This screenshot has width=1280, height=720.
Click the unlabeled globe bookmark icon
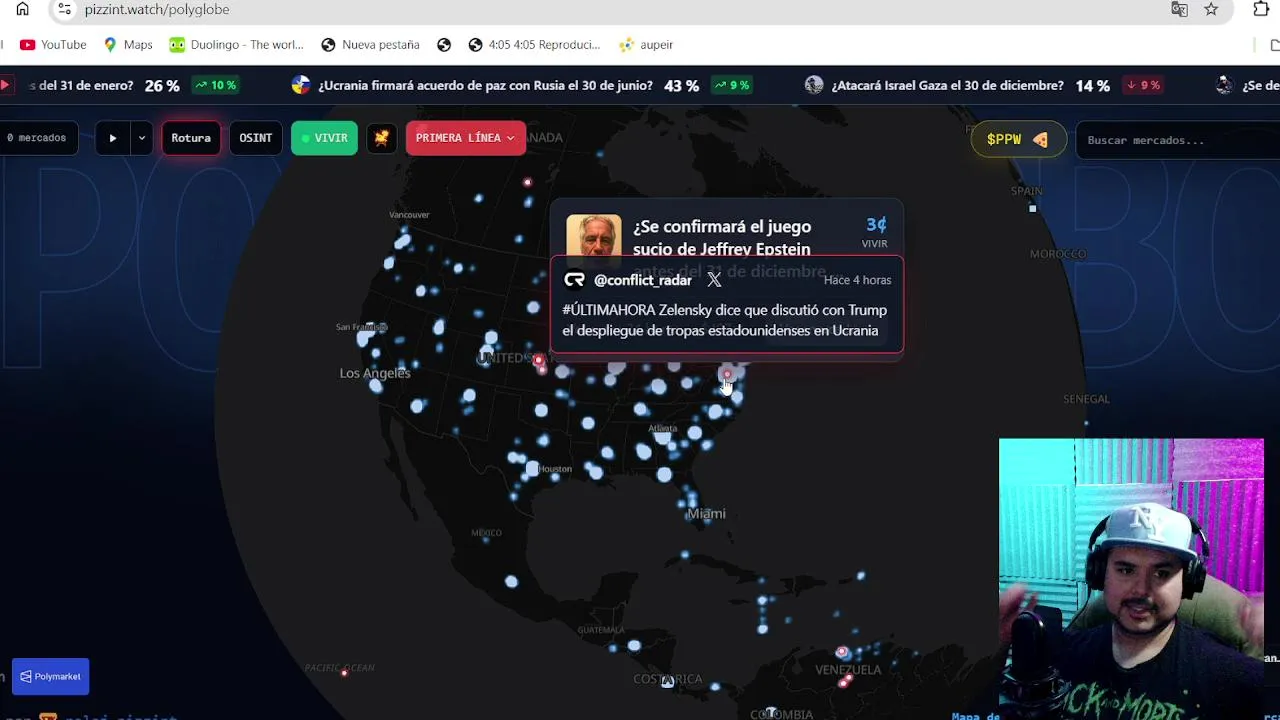[444, 45]
